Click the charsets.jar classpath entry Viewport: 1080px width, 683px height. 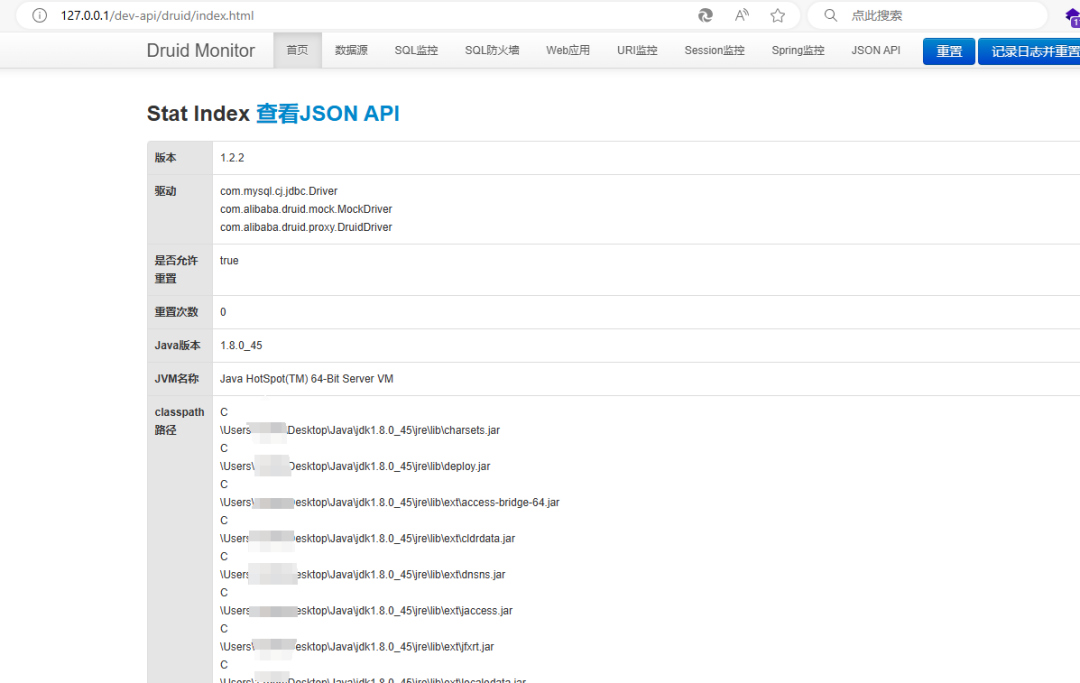pos(360,430)
